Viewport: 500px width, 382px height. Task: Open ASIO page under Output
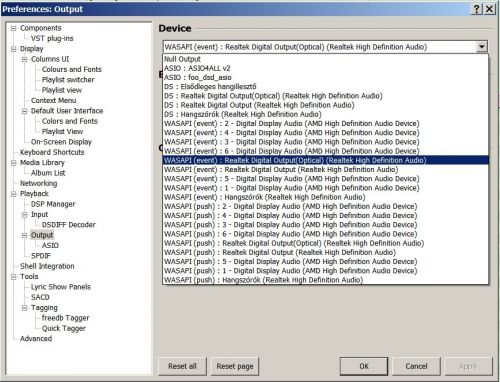pos(50,245)
